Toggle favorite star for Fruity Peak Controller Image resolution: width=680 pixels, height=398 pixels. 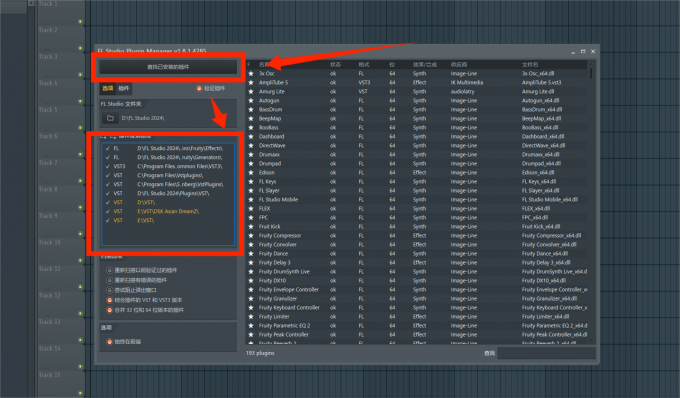point(251,335)
